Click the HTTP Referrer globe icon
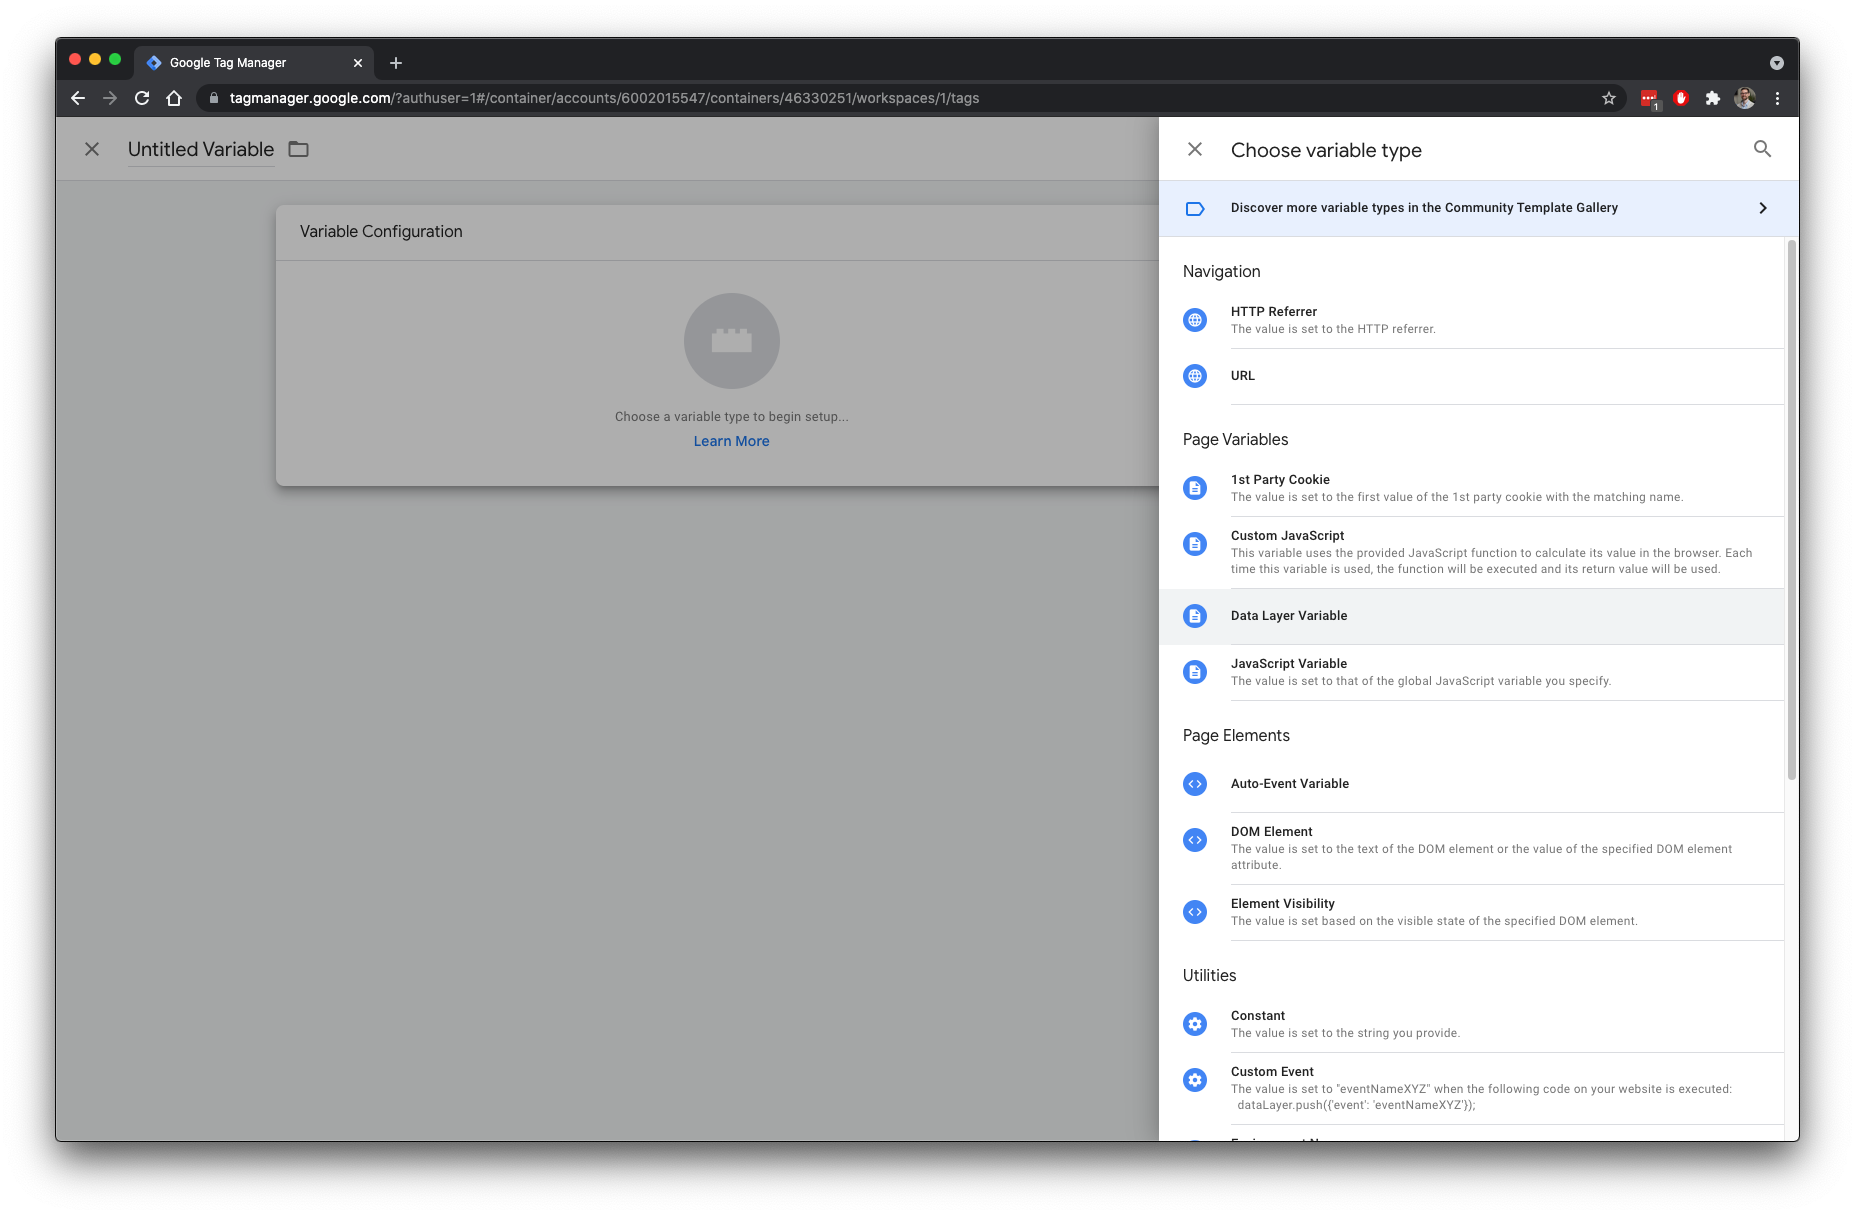The image size is (1855, 1215). [x=1195, y=320]
